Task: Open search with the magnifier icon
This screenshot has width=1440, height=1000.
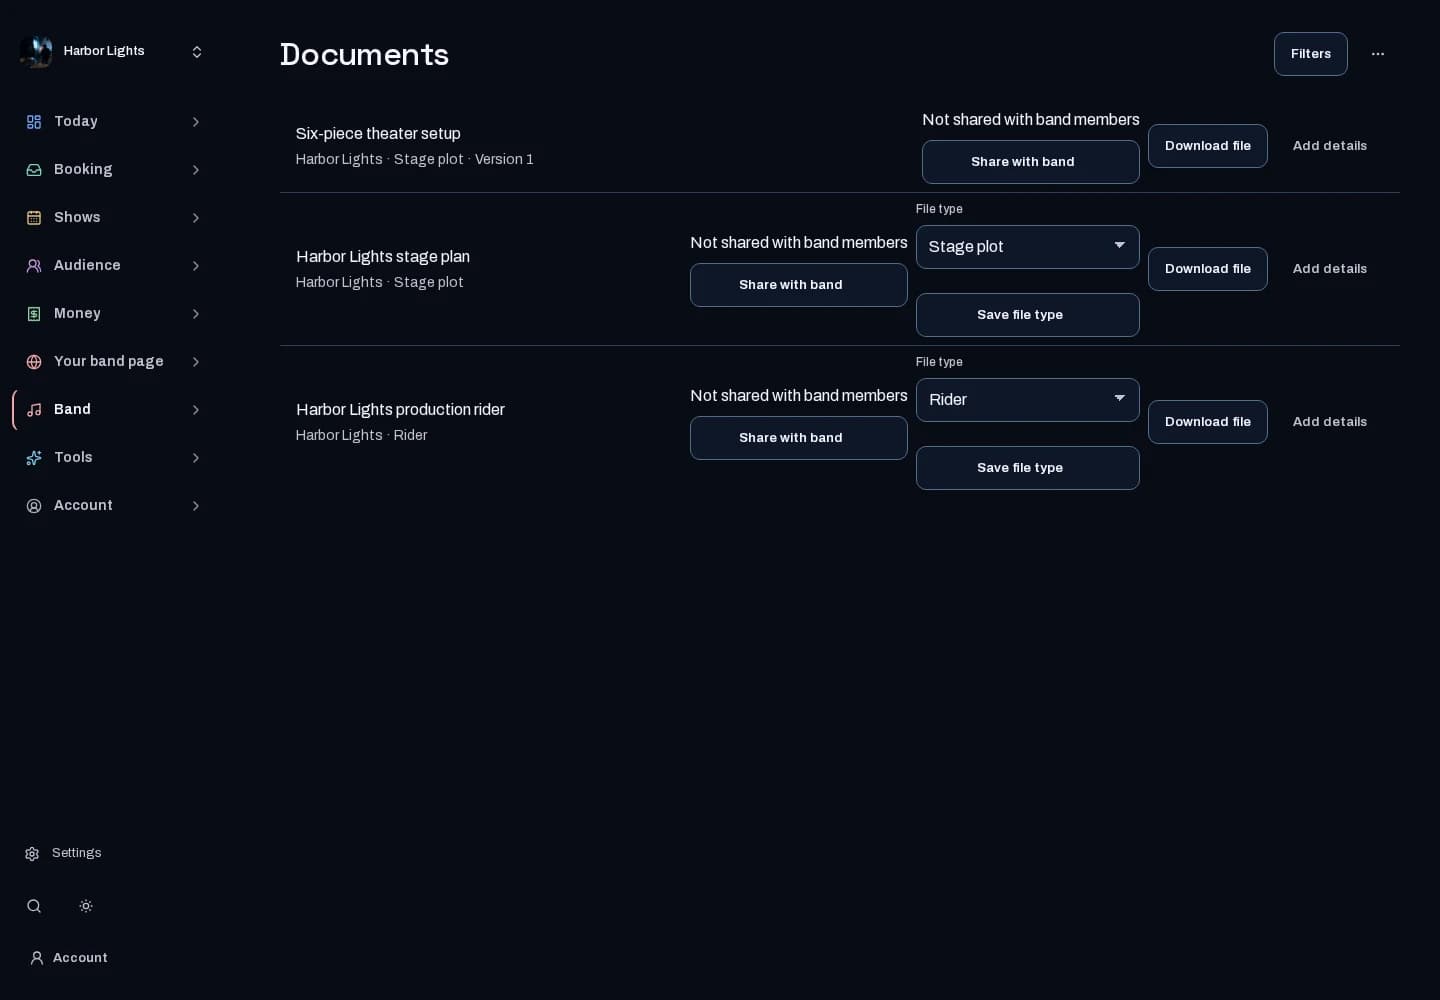Action: (x=34, y=906)
